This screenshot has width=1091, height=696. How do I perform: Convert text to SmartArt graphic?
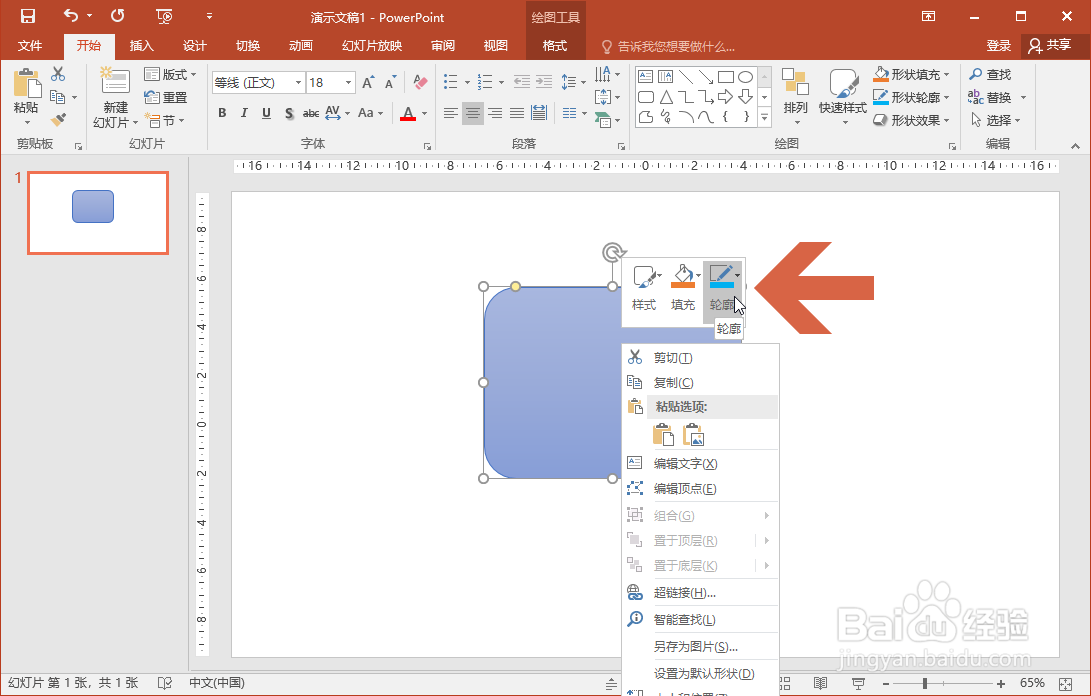[607, 120]
